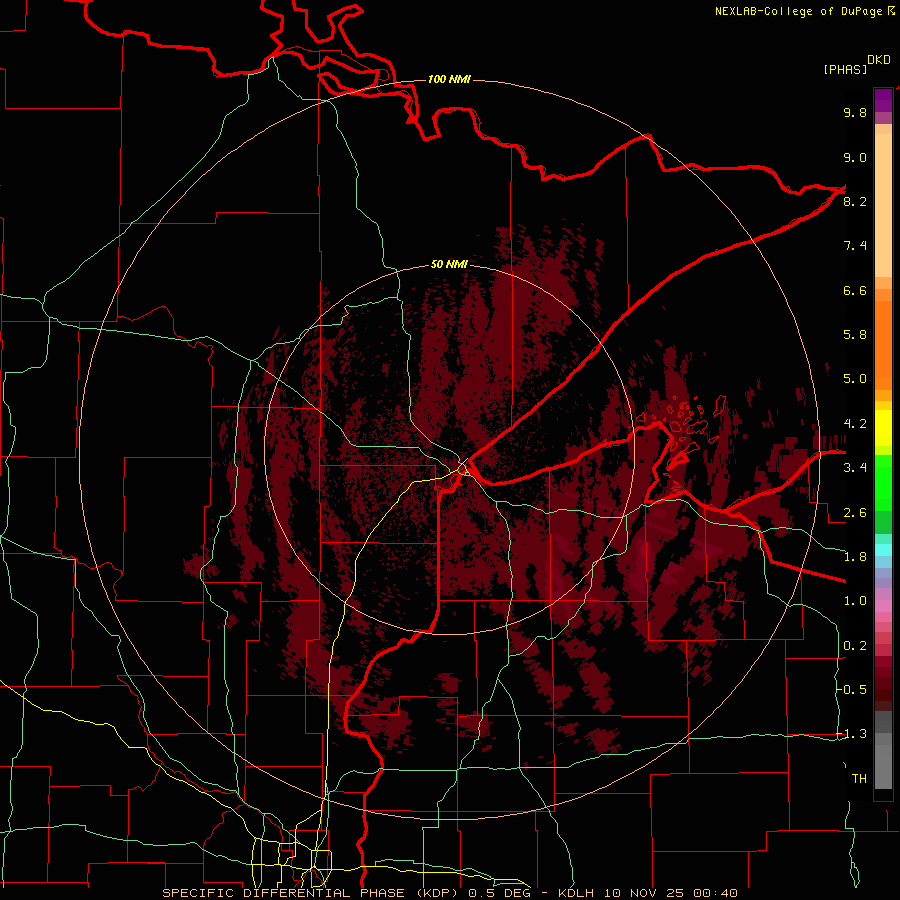900x900 pixels.
Task: Select the 5.0 scale value
Action: [x=855, y=379]
